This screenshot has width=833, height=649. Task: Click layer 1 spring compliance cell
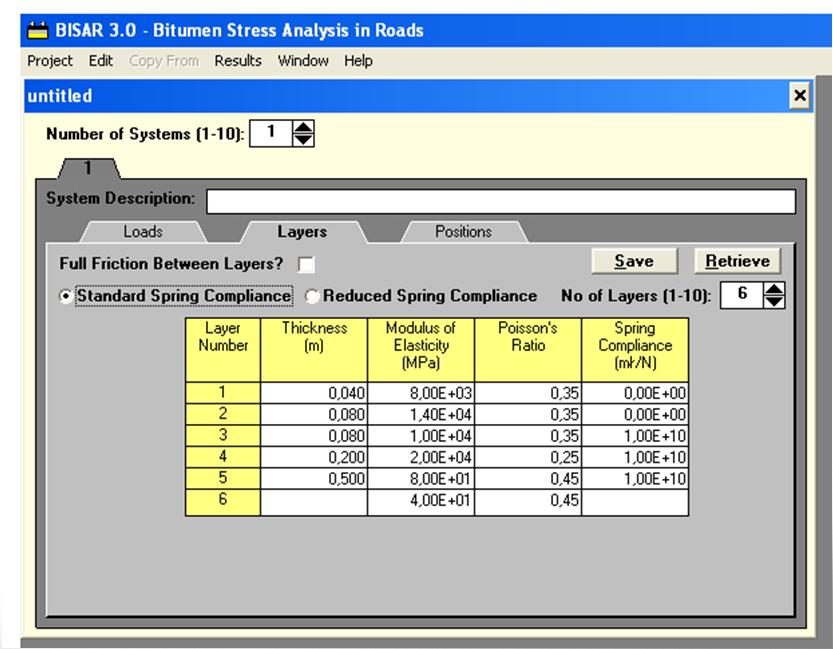635,393
